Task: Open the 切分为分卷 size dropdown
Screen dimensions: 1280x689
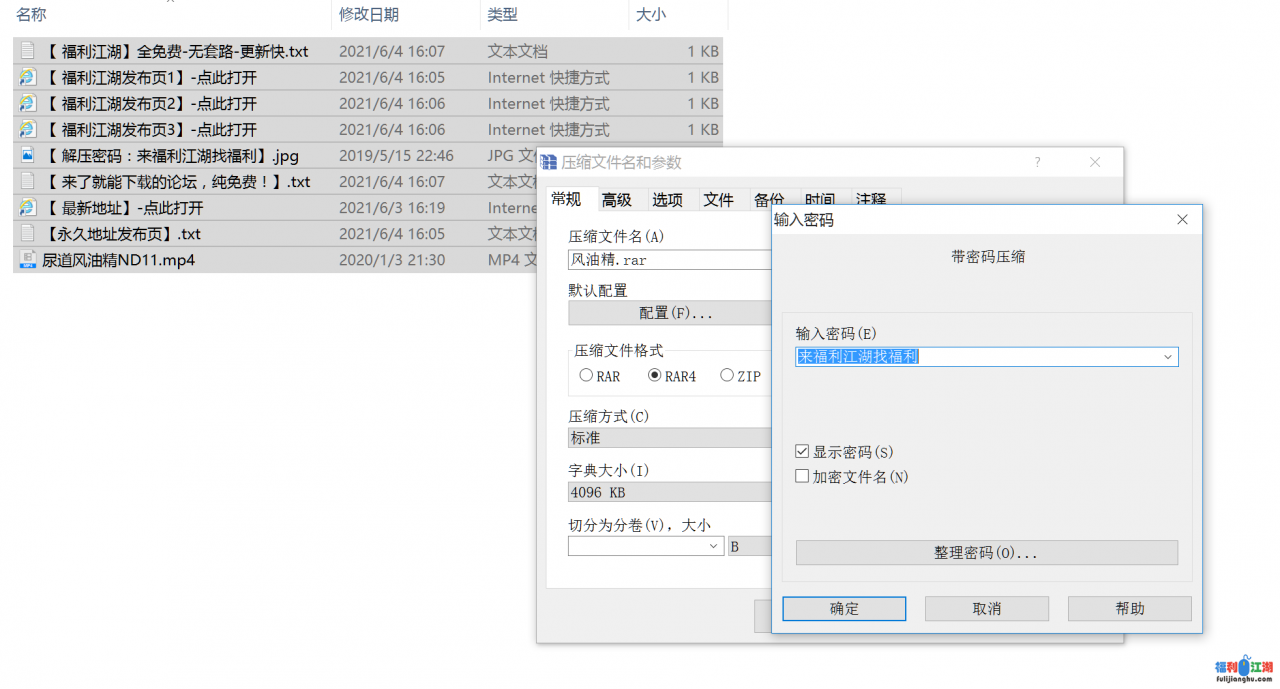Action: click(714, 546)
